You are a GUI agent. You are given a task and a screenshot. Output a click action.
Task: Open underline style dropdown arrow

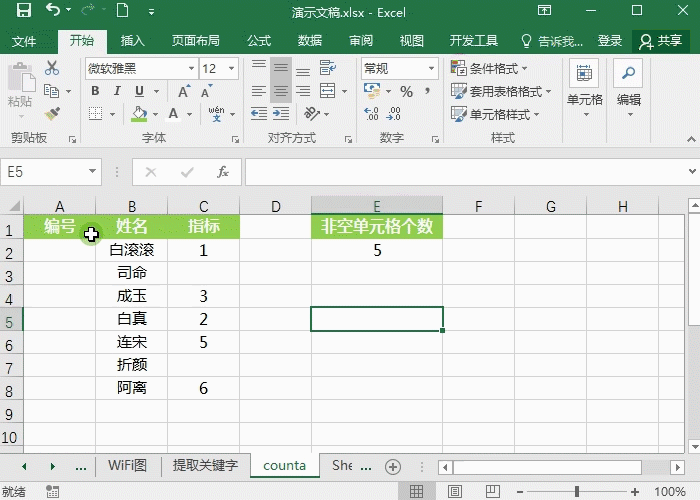156,92
